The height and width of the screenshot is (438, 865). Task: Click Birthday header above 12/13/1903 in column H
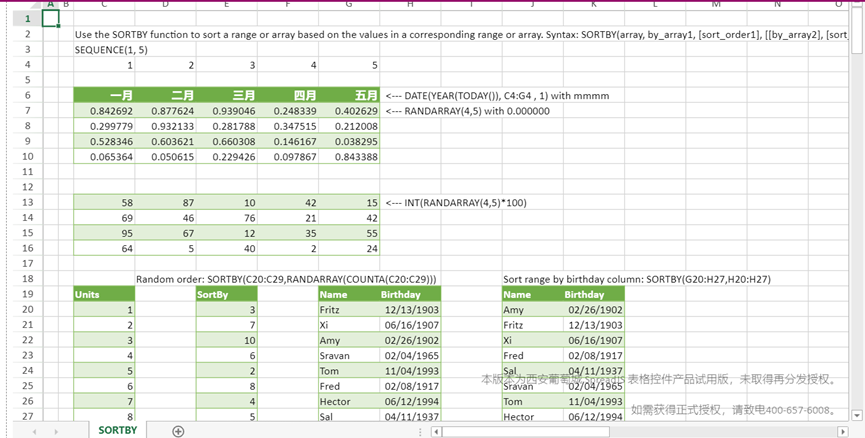410,294
